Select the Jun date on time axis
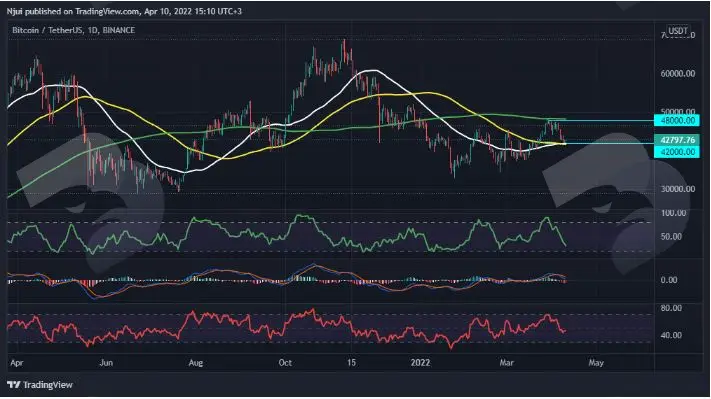The height and width of the screenshot is (399, 711). coord(106,363)
